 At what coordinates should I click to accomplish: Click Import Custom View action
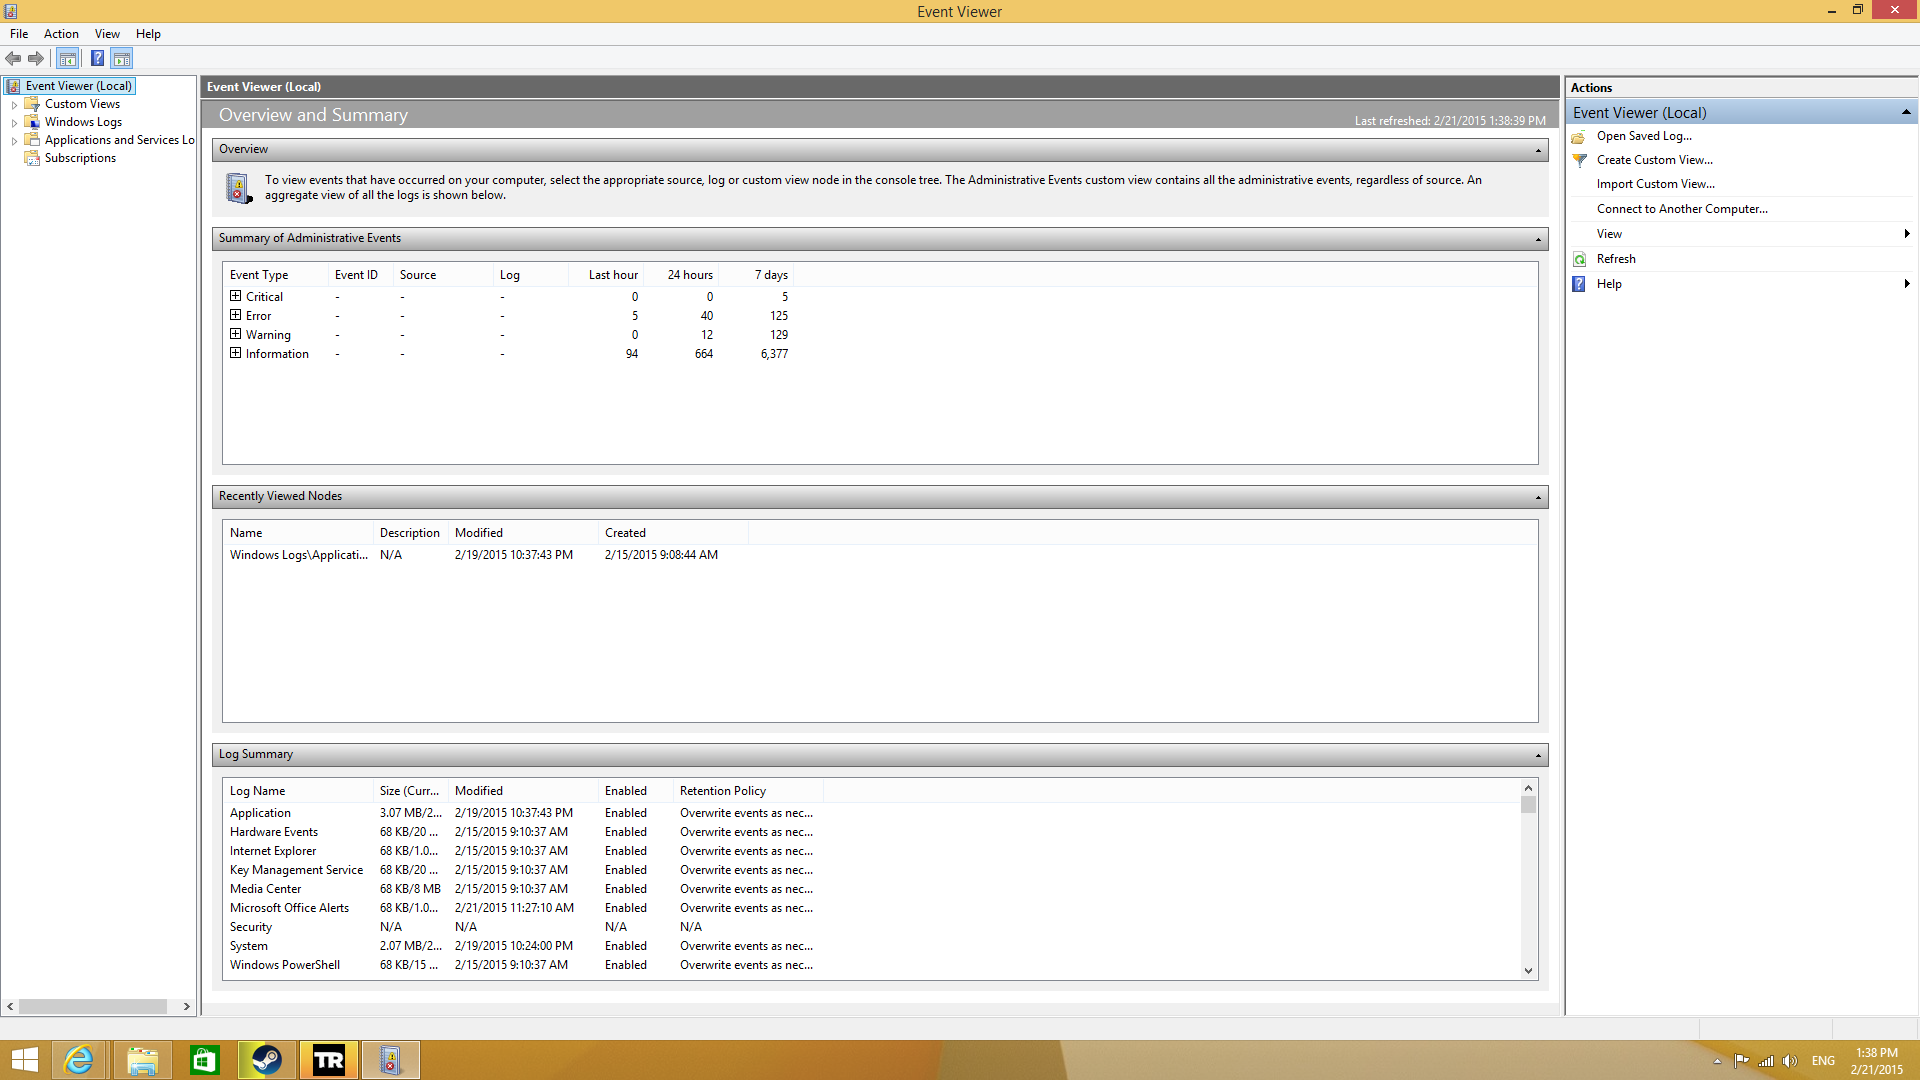tap(1655, 185)
